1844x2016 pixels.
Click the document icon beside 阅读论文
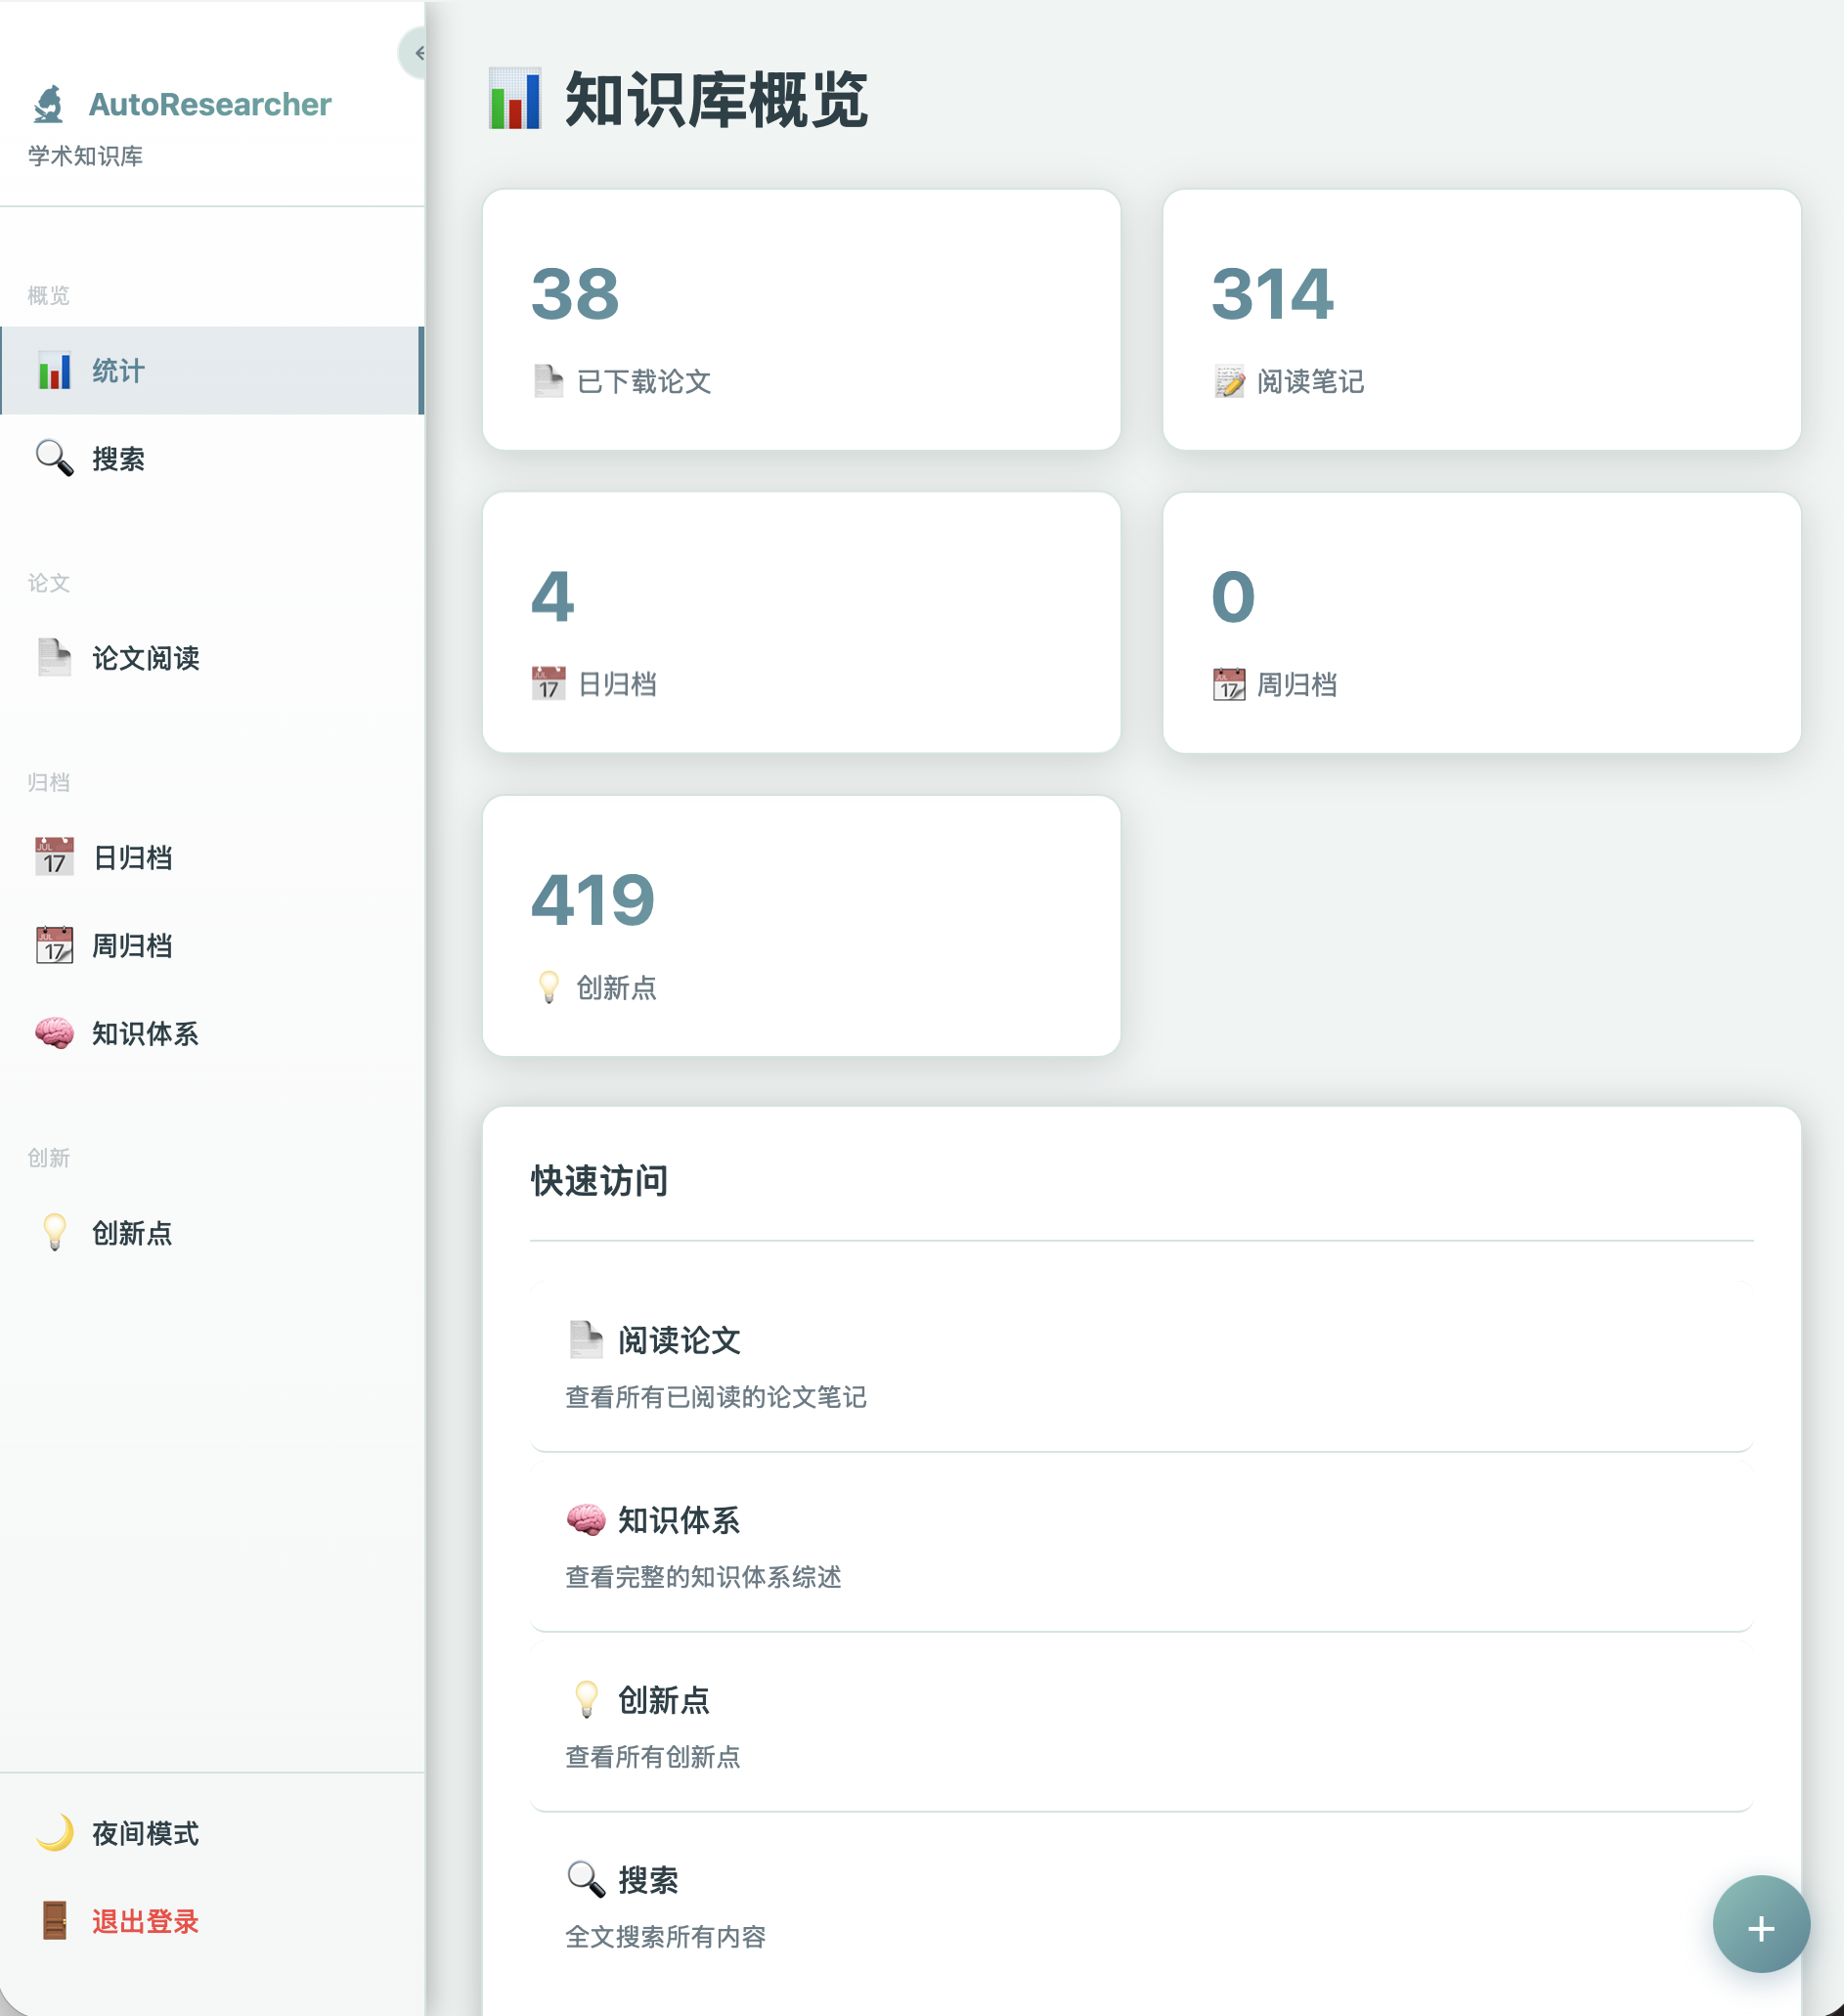point(586,1340)
